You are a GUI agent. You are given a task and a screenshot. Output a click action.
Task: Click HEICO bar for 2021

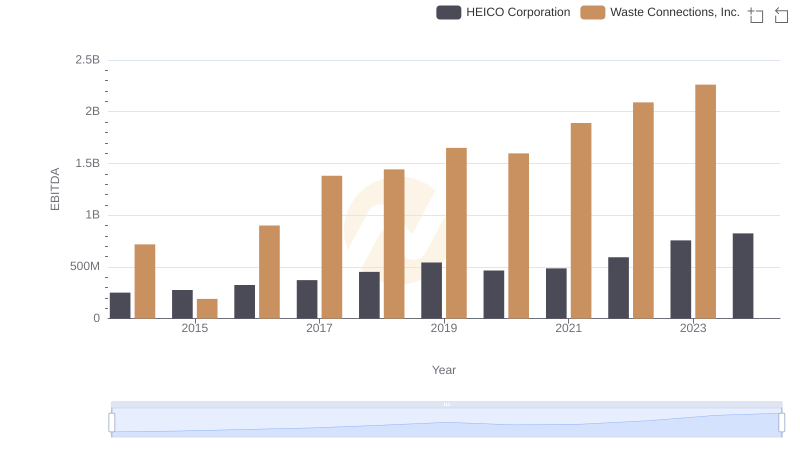tap(556, 293)
